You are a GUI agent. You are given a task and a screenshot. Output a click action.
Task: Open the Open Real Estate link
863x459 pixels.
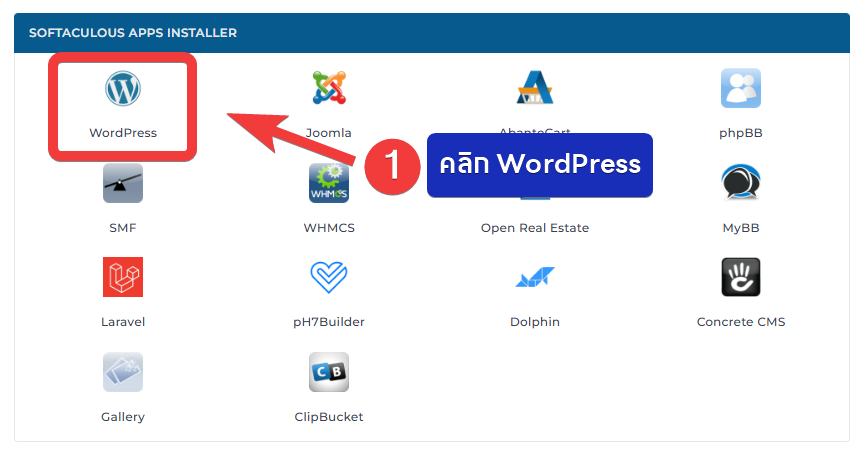click(535, 228)
